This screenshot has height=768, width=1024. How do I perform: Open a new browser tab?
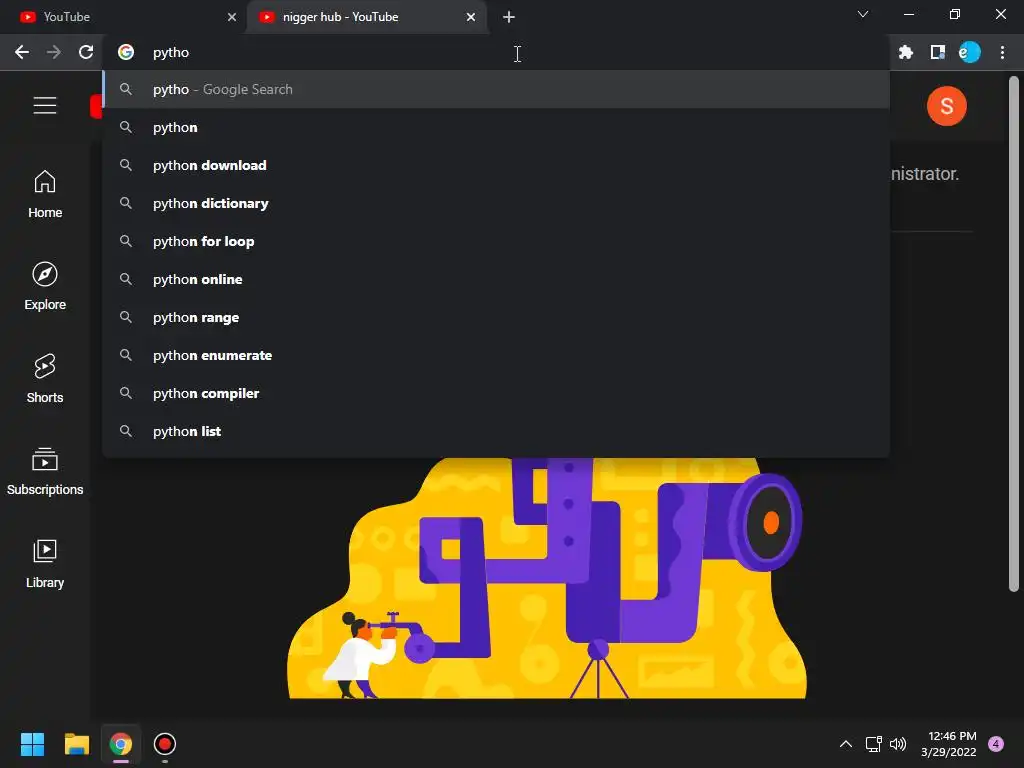(x=509, y=17)
